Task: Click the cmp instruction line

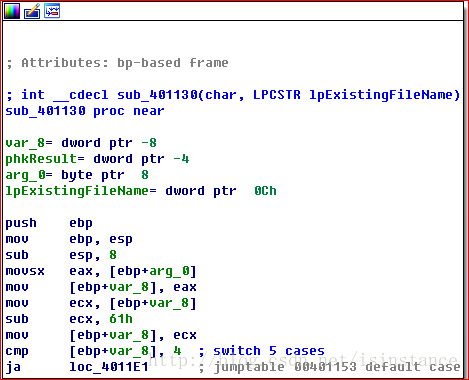Action: [x=93, y=351]
